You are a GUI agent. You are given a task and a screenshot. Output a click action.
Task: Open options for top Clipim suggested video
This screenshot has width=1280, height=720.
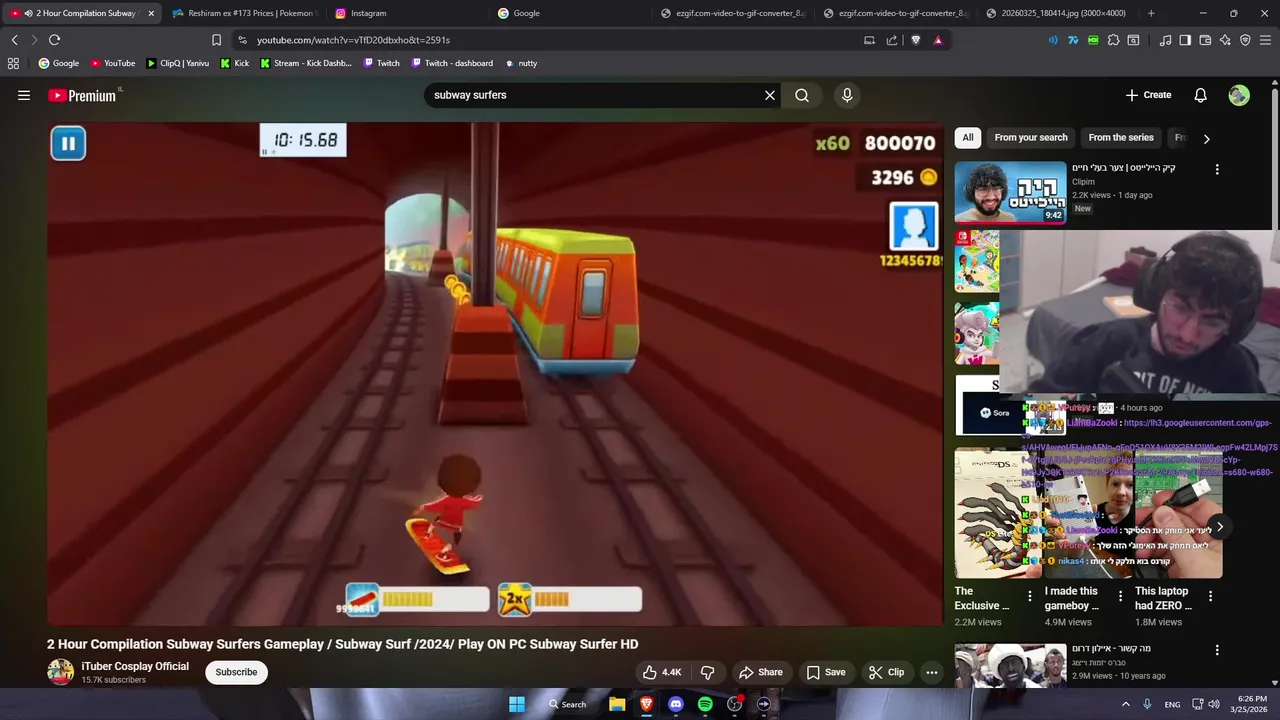(1217, 169)
